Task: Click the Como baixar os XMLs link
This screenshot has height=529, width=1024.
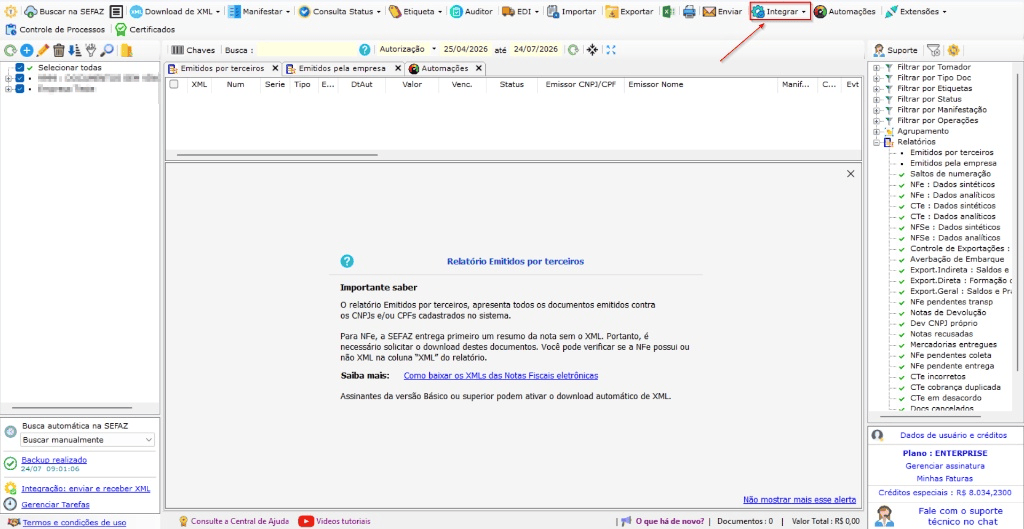Action: coord(501,376)
